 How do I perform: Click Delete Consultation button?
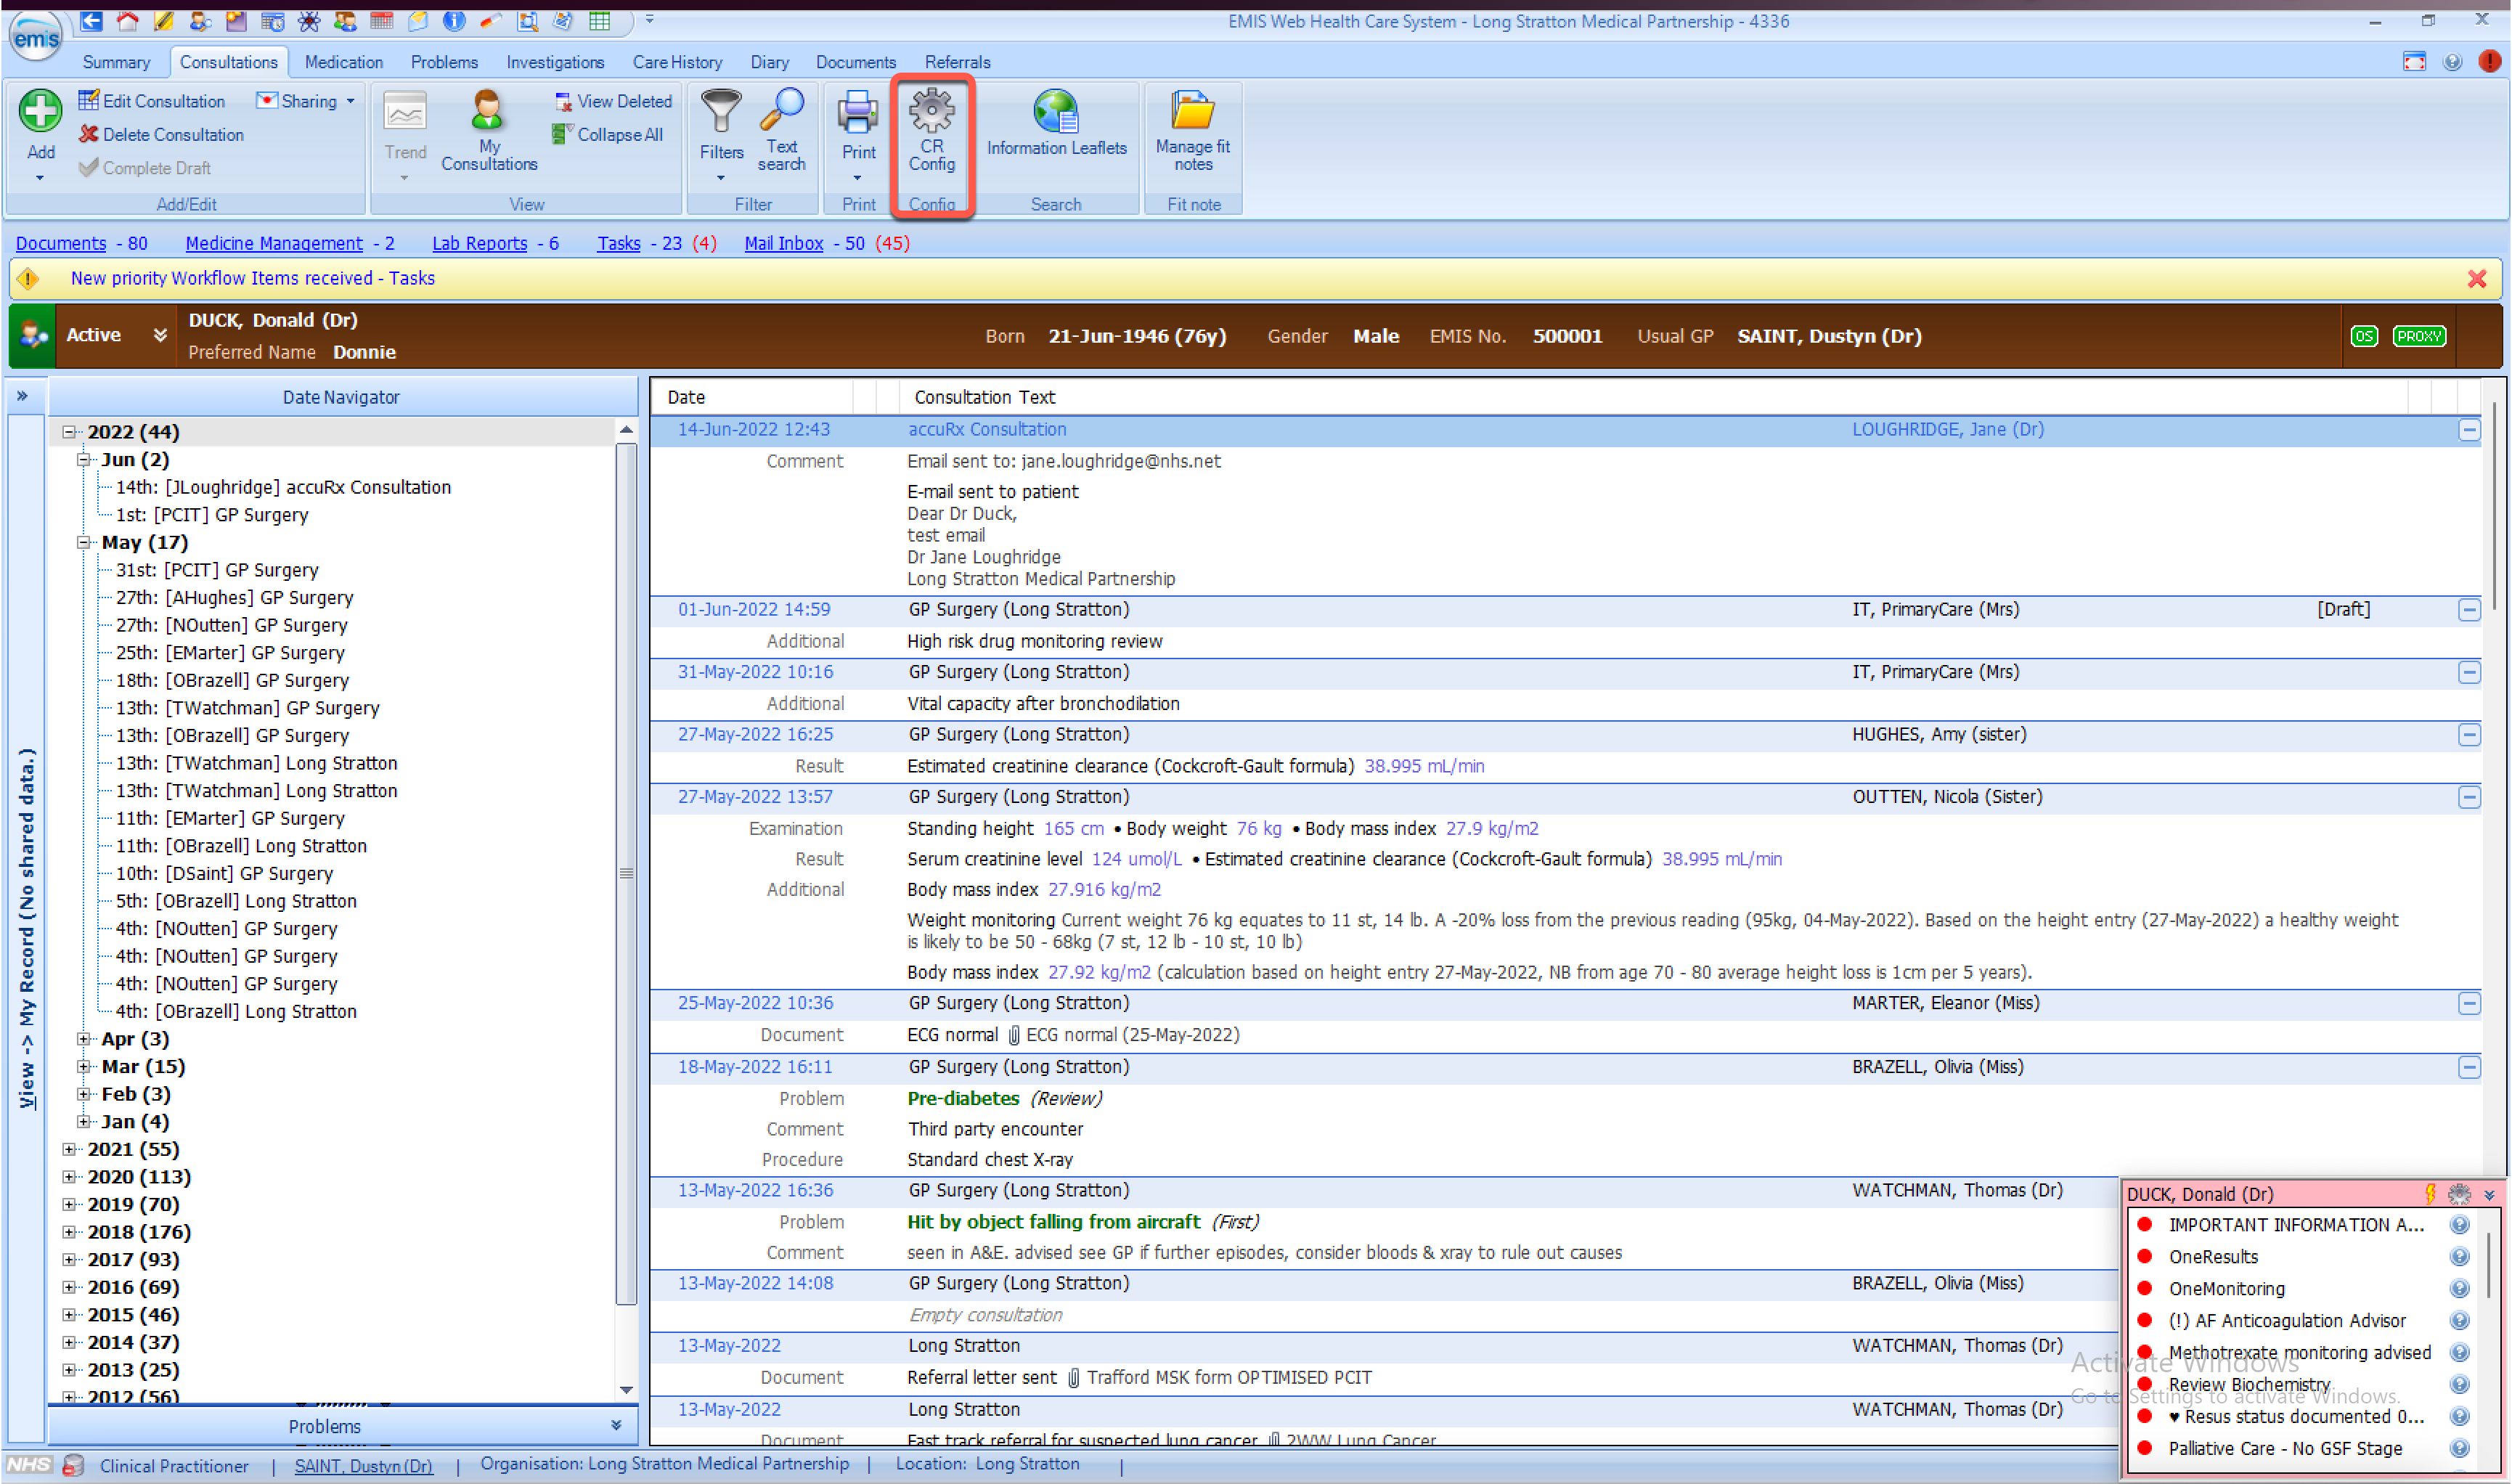point(161,134)
